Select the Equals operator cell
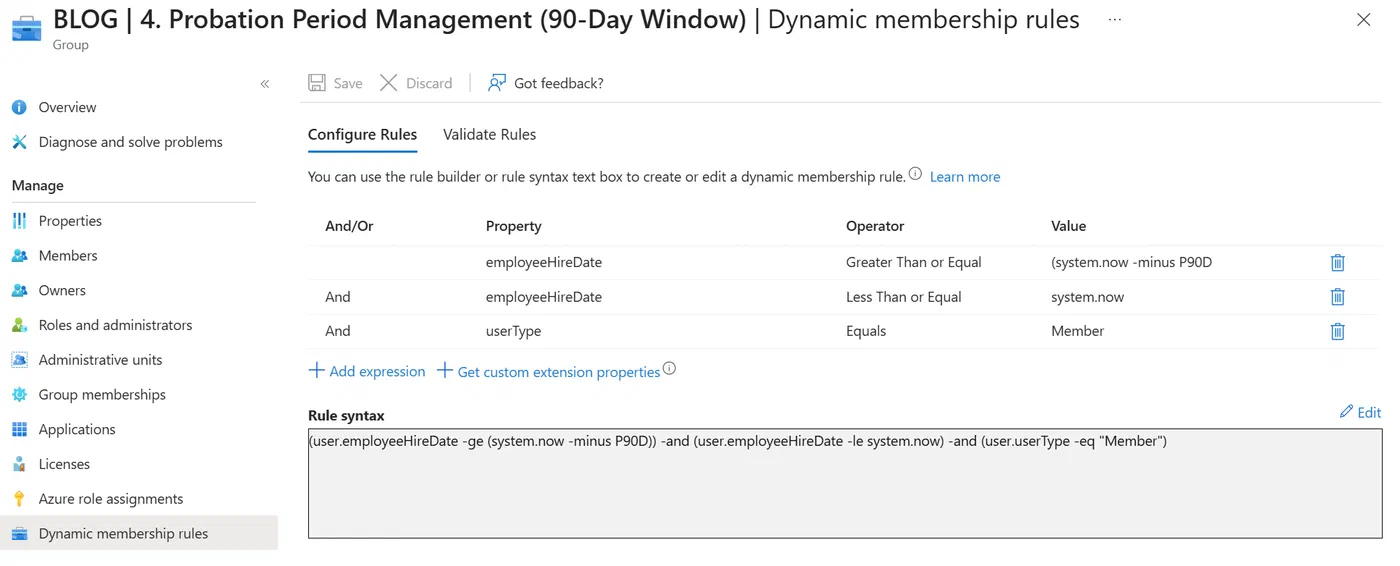The image size is (1400, 566). click(866, 331)
